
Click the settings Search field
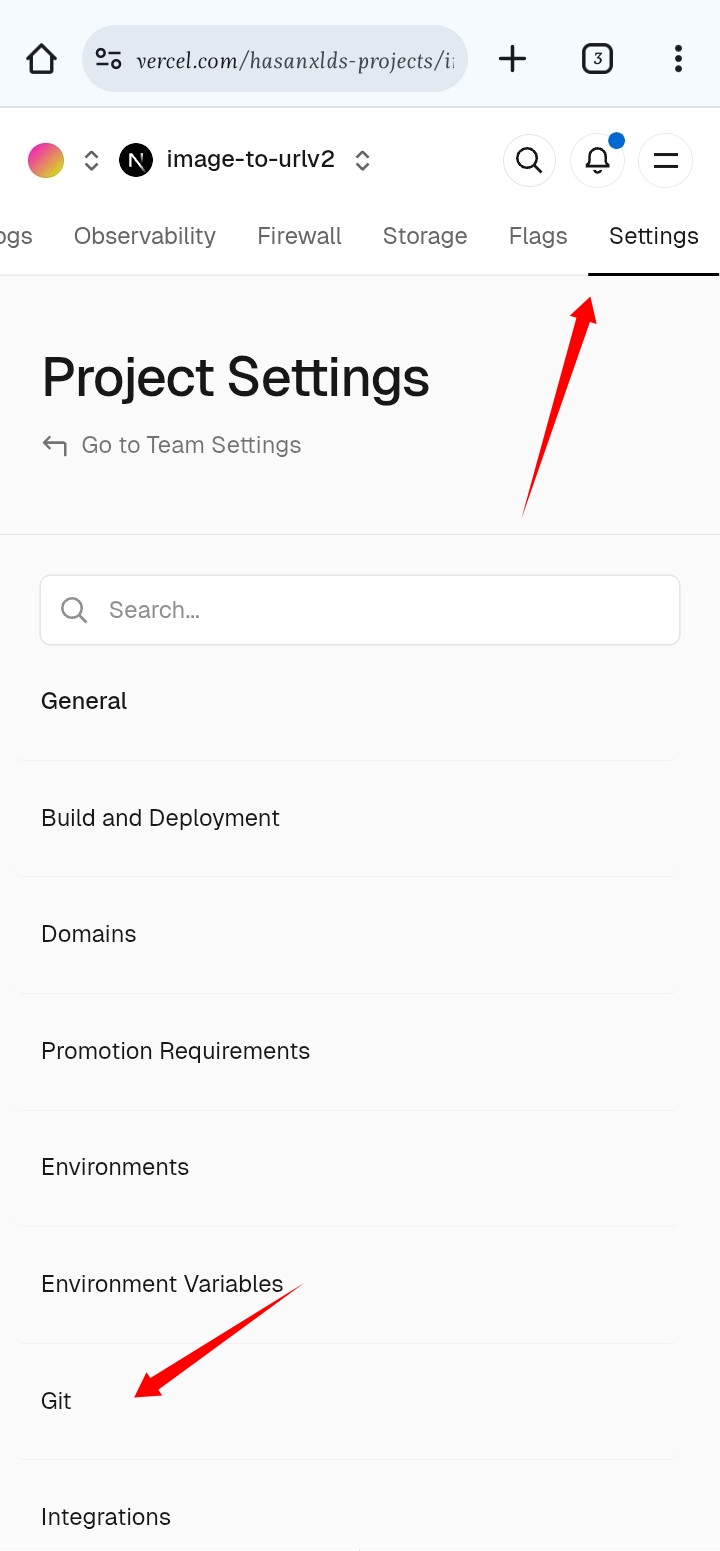[360, 610]
